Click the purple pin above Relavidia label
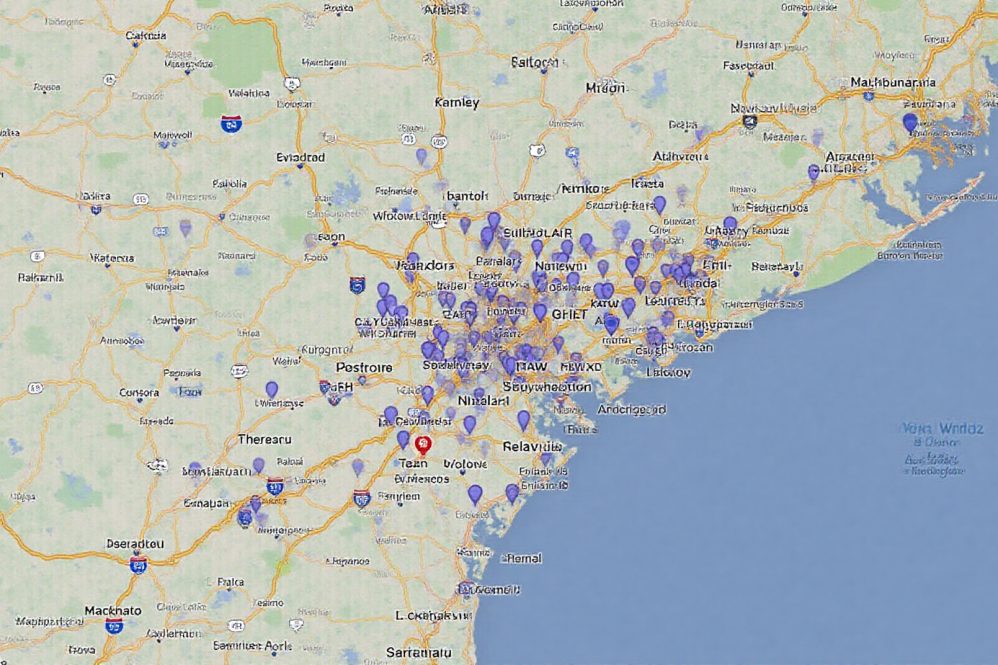The height and width of the screenshot is (665, 998). click(x=523, y=419)
